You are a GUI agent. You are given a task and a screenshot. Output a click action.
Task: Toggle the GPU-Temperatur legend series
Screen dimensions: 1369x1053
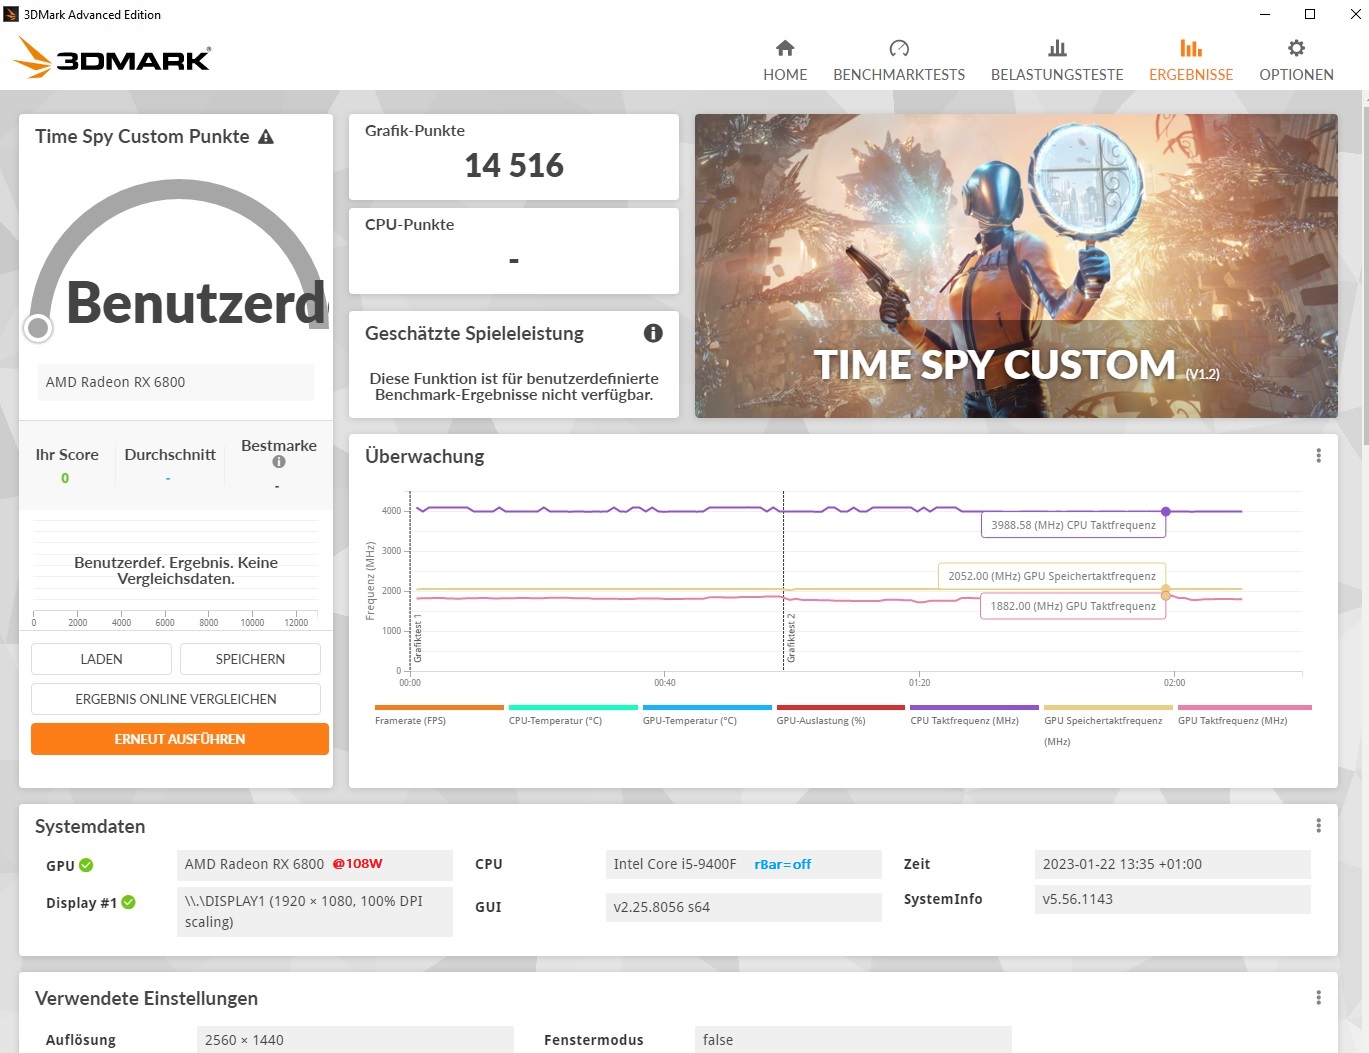(706, 715)
